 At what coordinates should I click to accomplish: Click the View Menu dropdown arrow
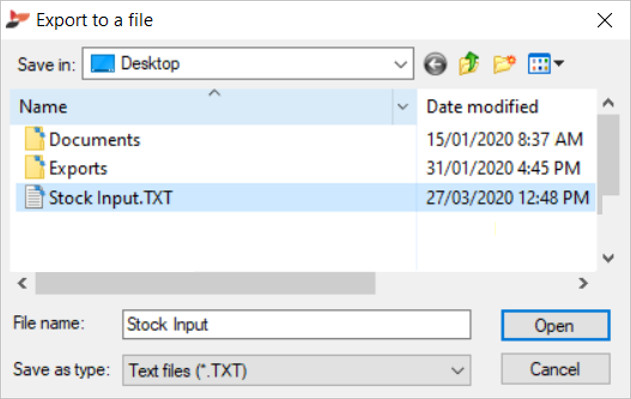pyautogui.click(x=559, y=63)
